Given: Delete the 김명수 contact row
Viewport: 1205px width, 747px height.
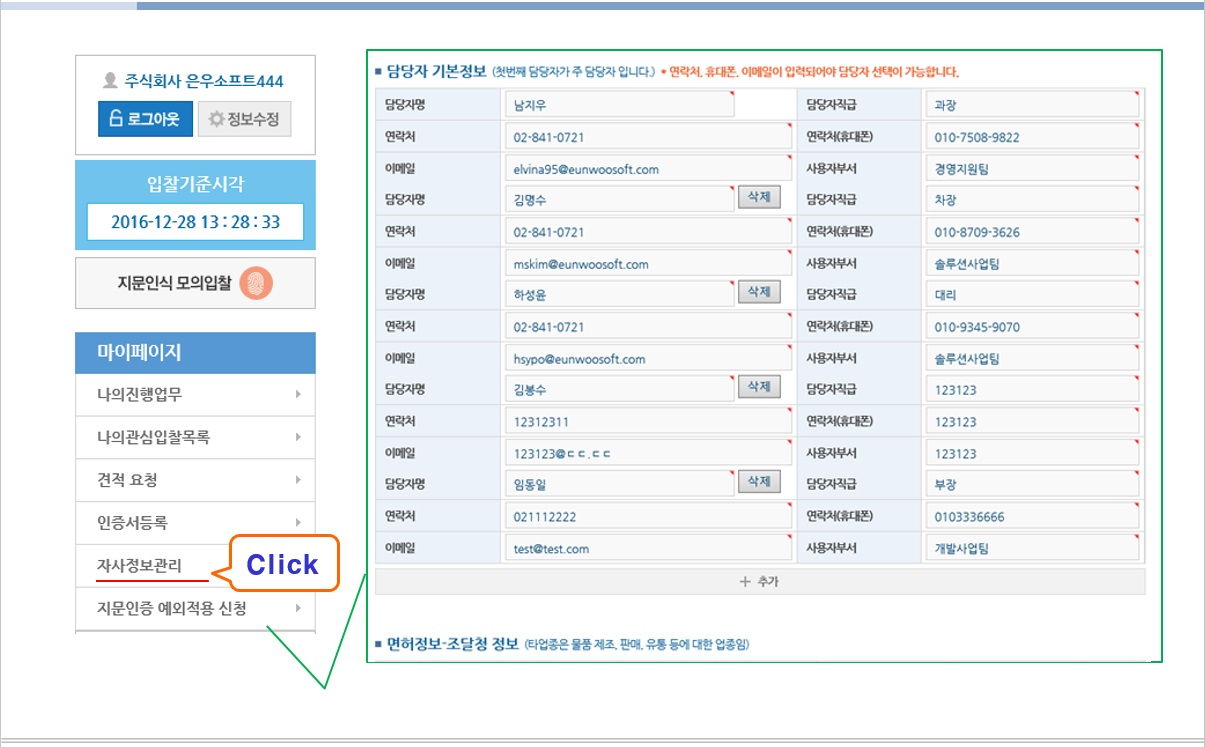Looking at the screenshot, I should pyautogui.click(x=759, y=197).
